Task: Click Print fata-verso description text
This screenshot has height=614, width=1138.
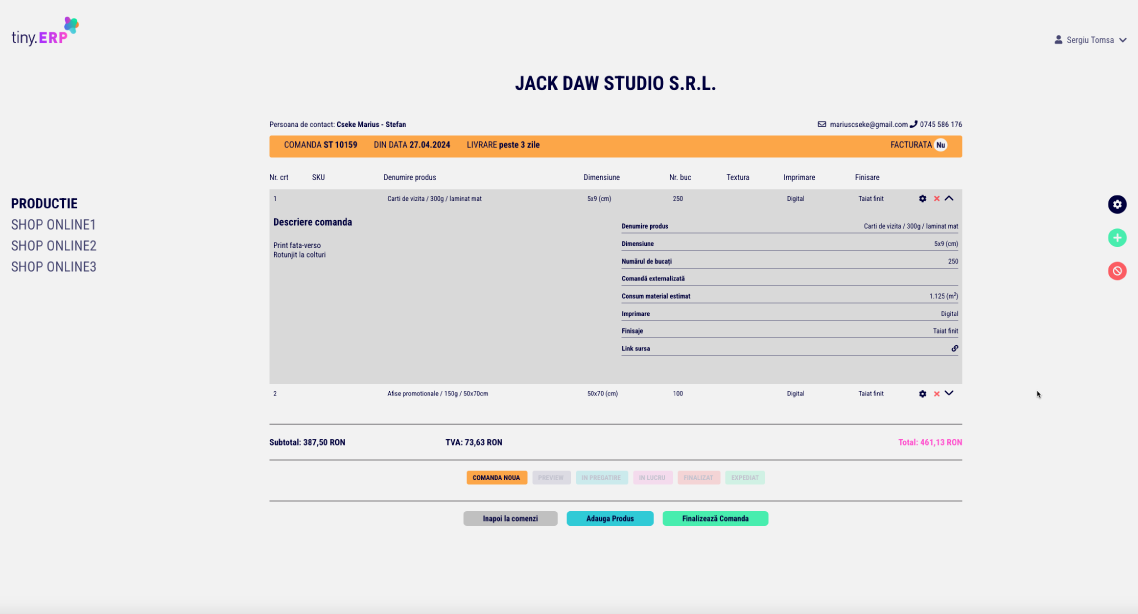Action: coord(297,245)
